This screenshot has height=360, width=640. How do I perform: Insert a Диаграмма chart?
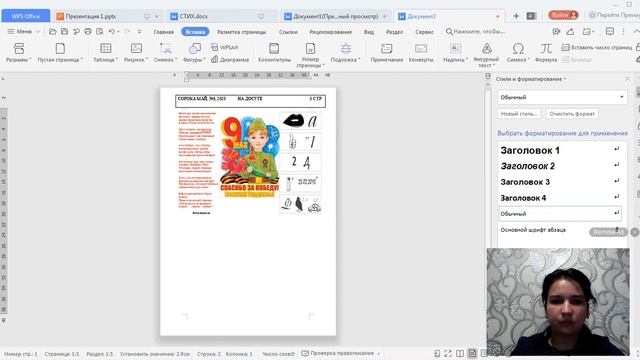coord(230,60)
